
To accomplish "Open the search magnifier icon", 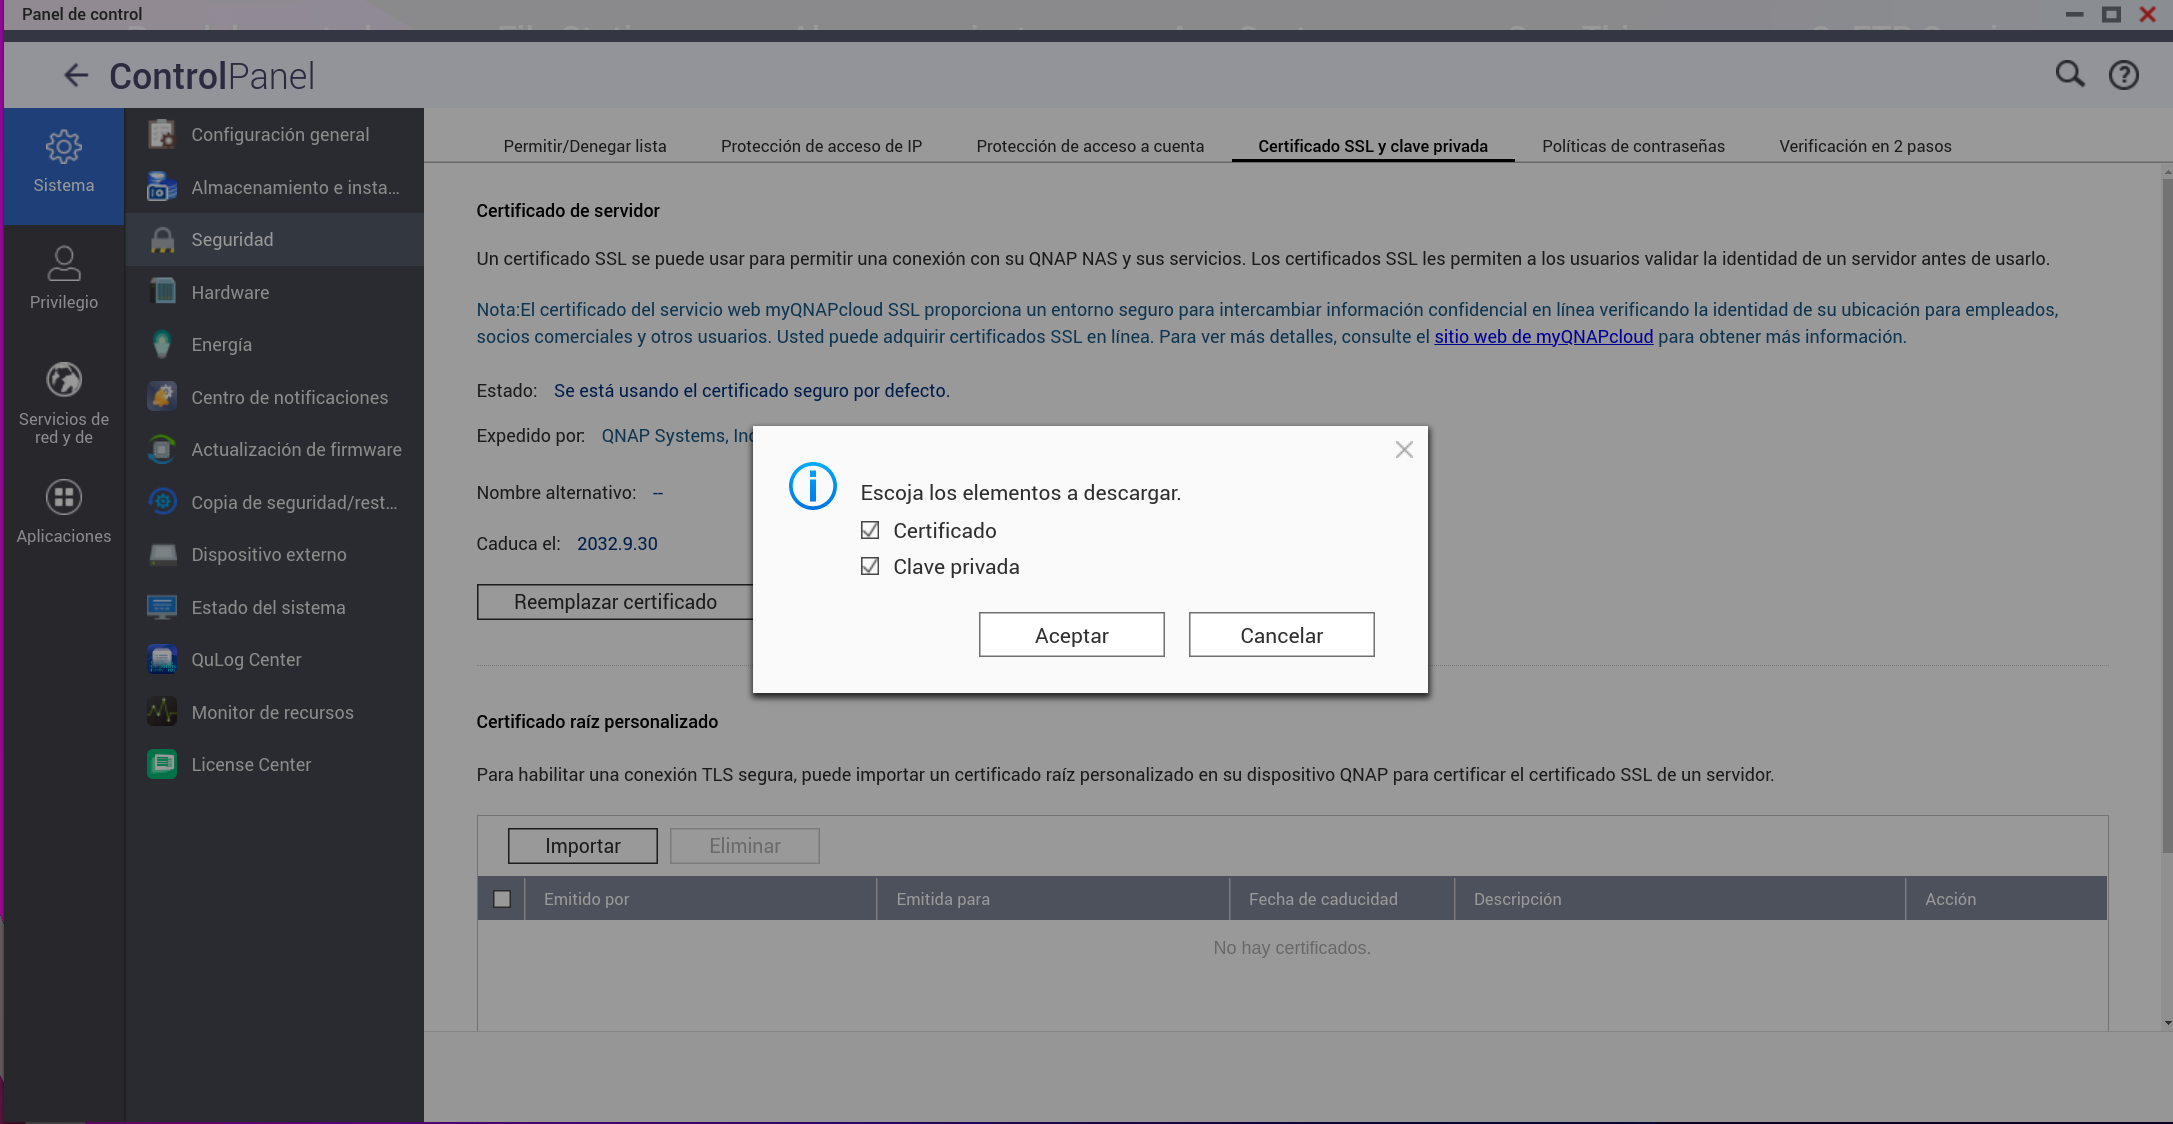I will pos(2069,74).
